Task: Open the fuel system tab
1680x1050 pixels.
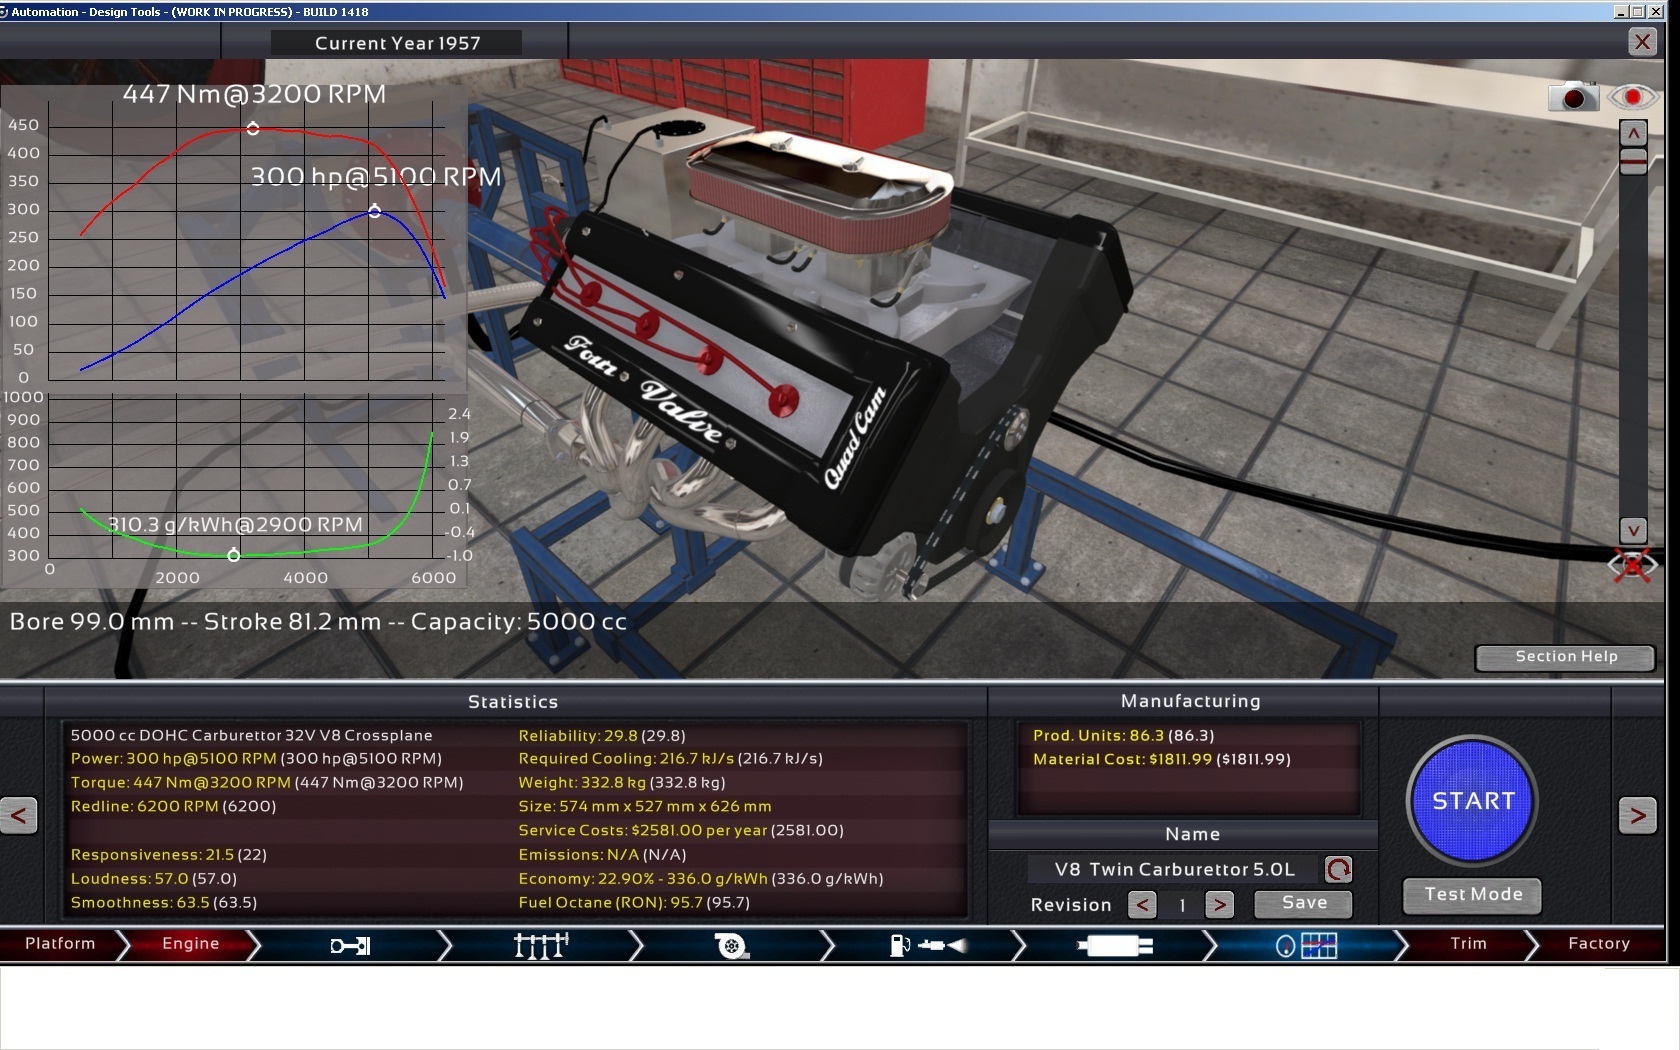Action: coord(927,945)
